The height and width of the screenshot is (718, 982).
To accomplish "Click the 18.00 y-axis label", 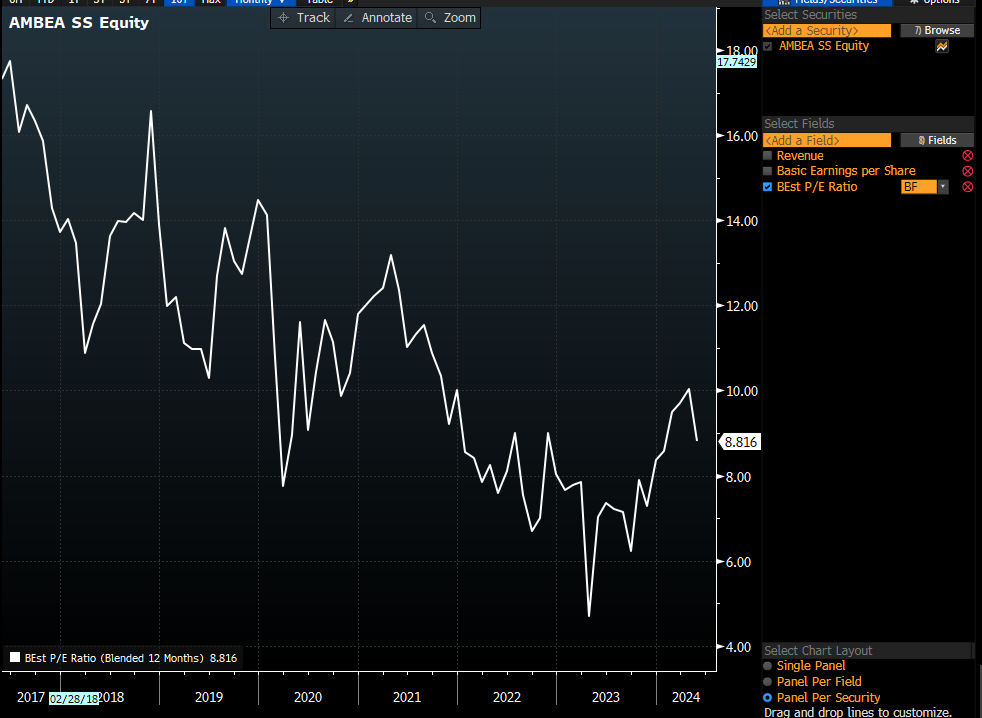I will (x=742, y=51).
